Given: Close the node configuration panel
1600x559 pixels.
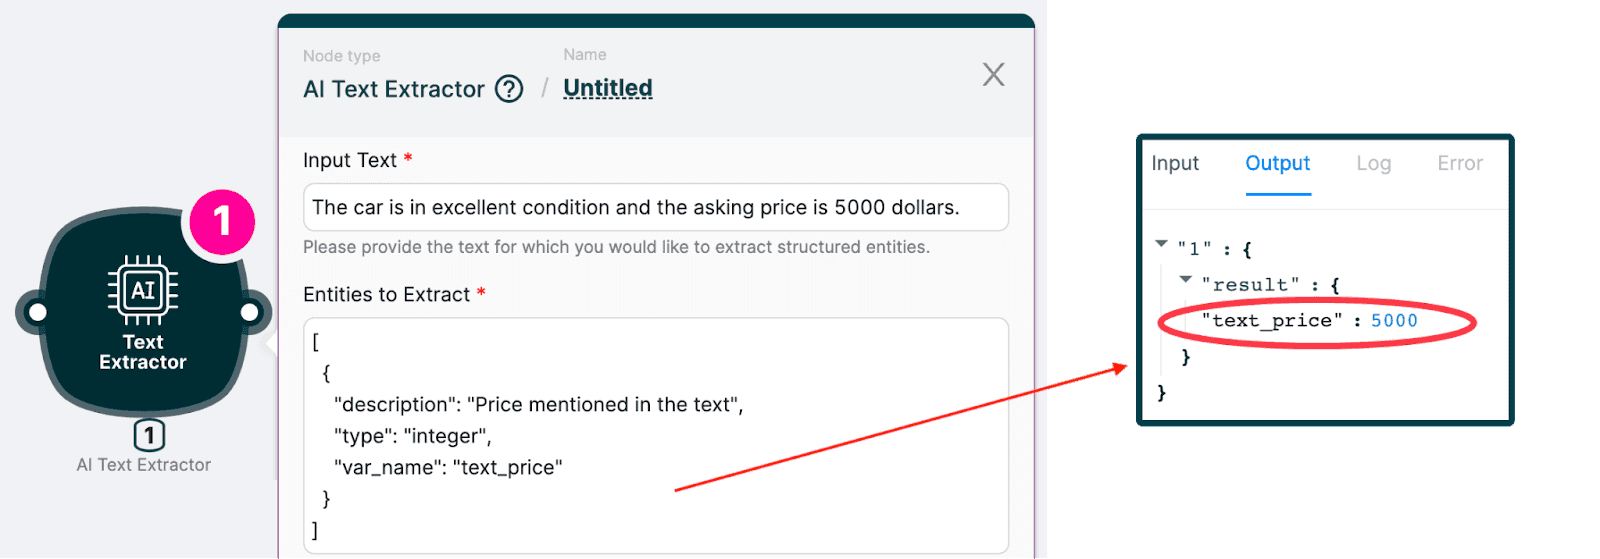Looking at the screenshot, I should click(993, 74).
